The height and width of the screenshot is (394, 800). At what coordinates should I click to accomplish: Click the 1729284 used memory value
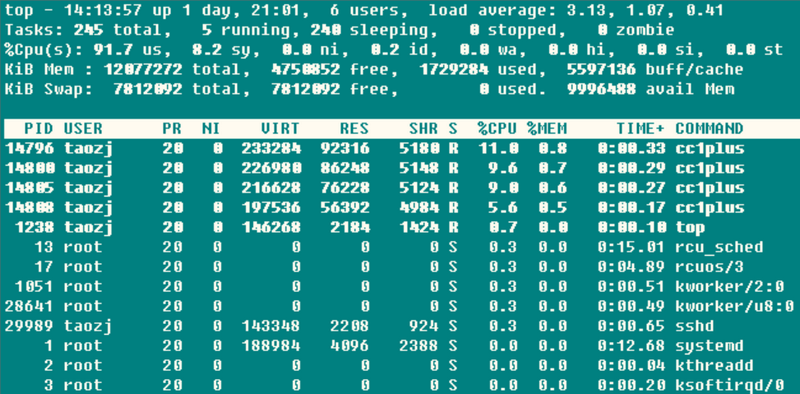453,69
